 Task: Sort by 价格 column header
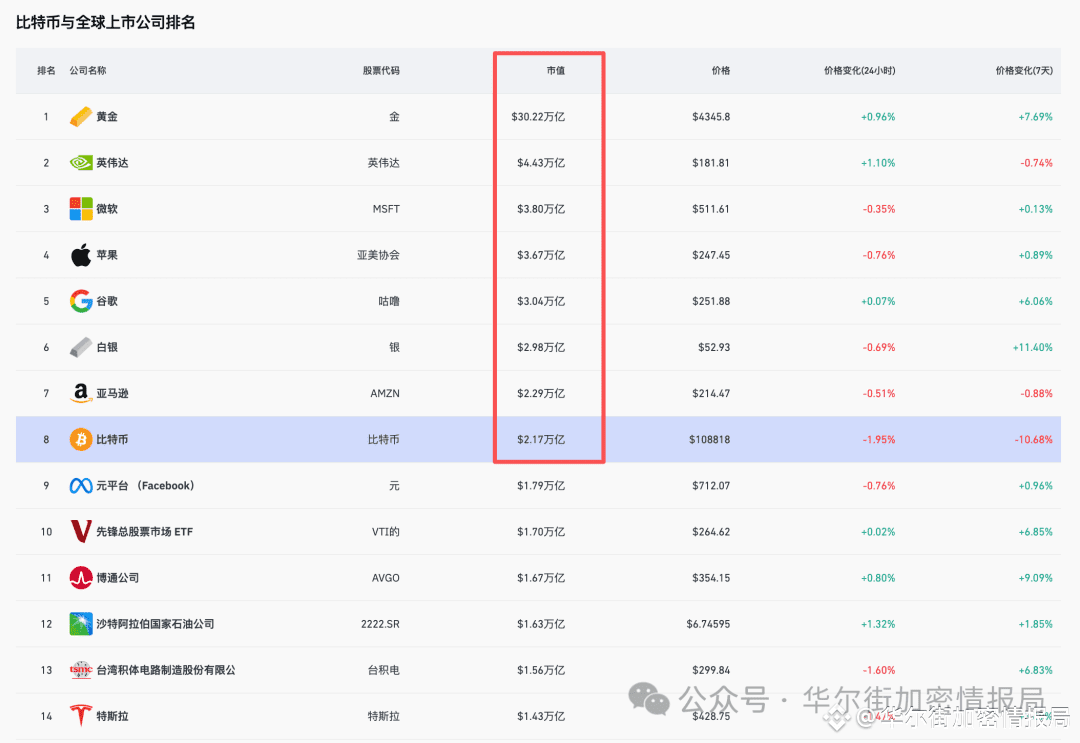pyautogui.click(x=720, y=71)
